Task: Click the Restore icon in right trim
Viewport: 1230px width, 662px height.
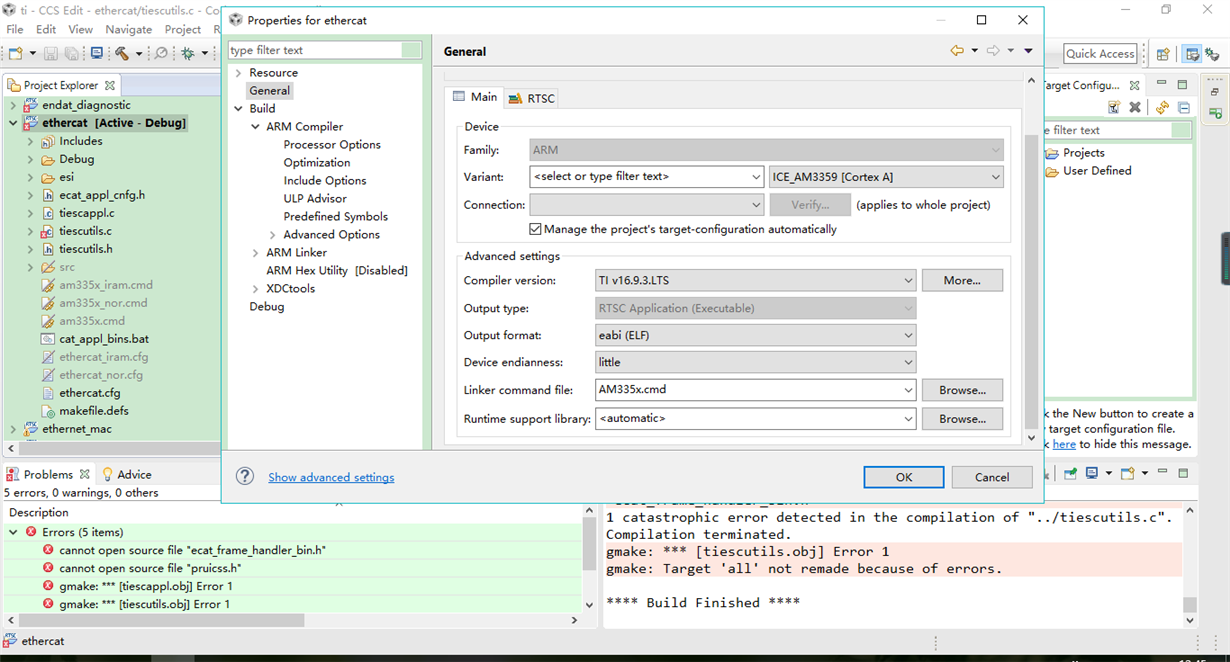Action: [1215, 91]
